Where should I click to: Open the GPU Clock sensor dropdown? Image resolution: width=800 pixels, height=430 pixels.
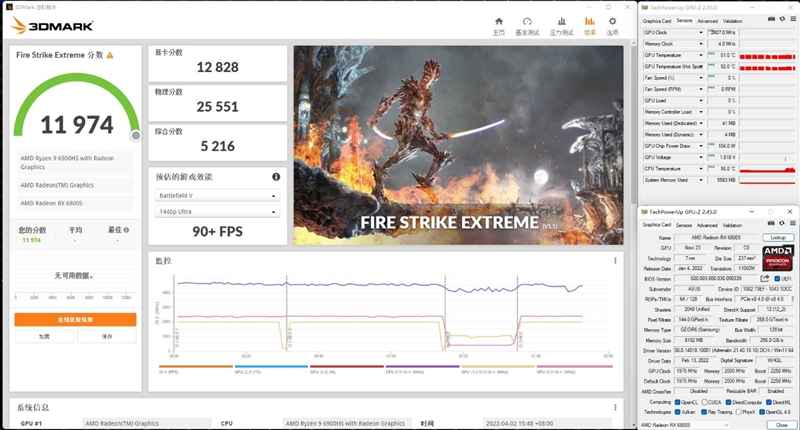(701, 33)
